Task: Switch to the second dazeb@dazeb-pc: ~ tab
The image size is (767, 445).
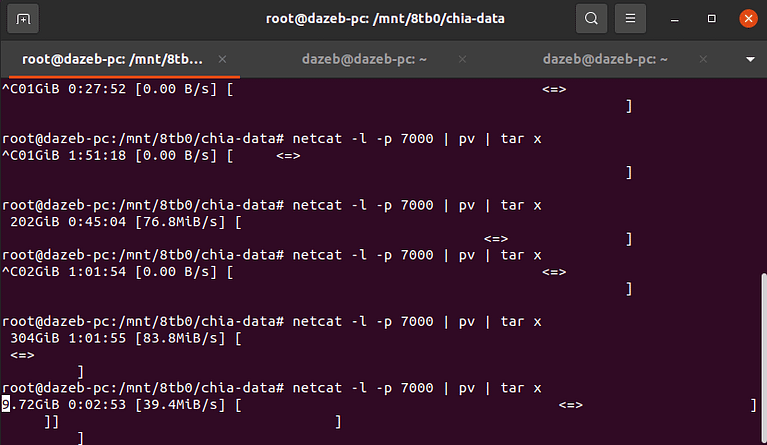Action: pyautogui.click(x=364, y=59)
